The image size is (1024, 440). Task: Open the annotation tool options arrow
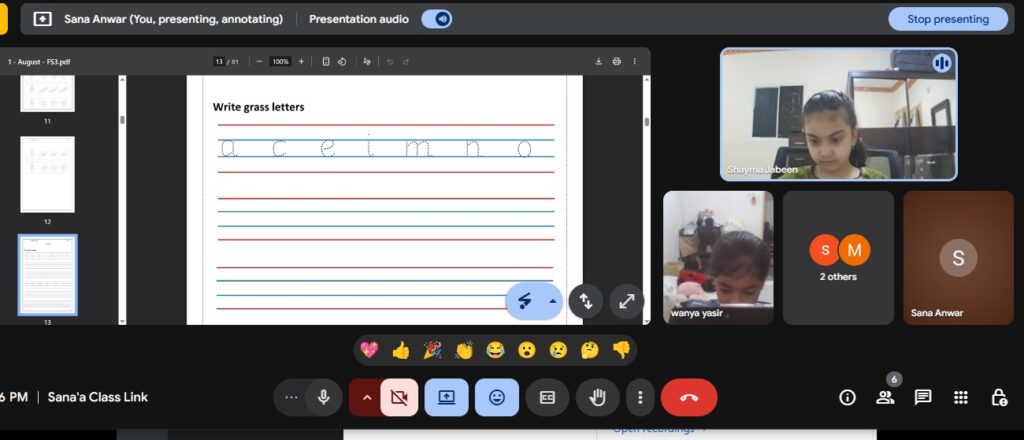pyautogui.click(x=551, y=301)
